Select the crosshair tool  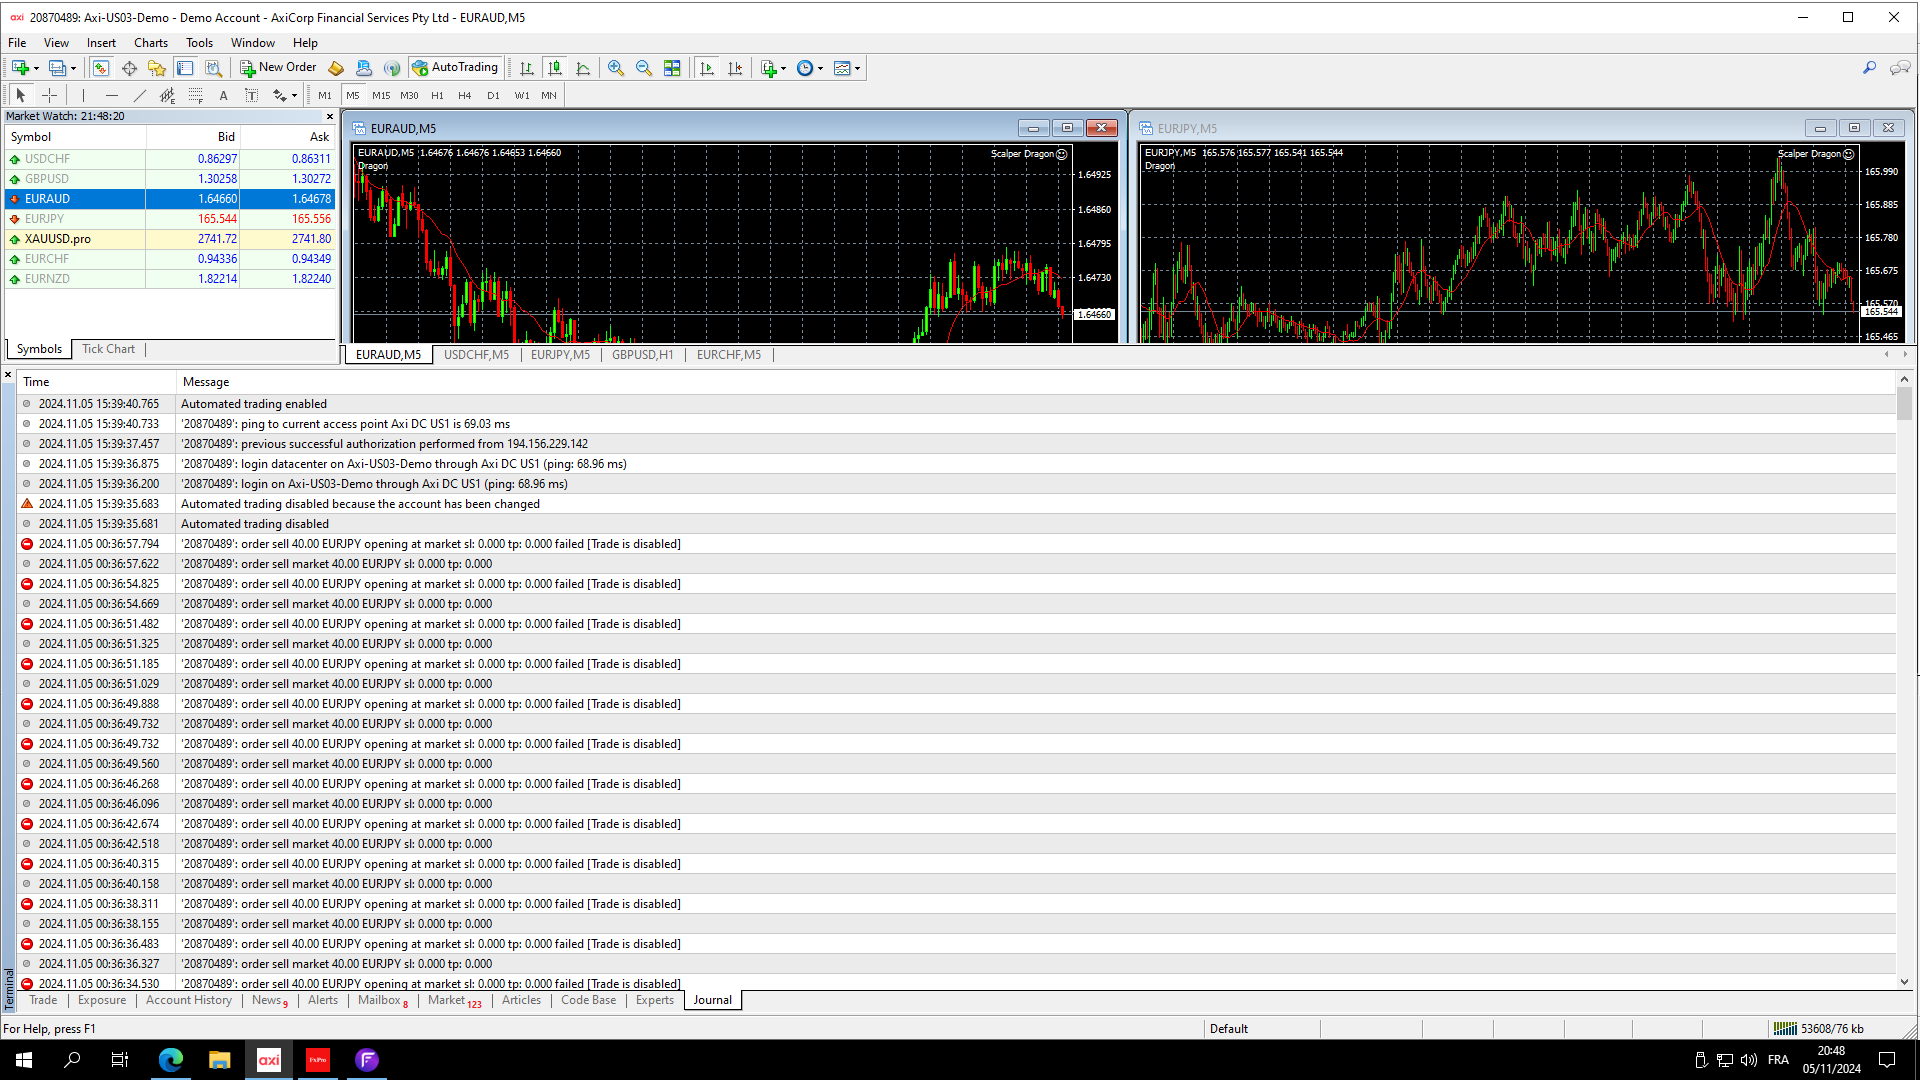point(49,95)
